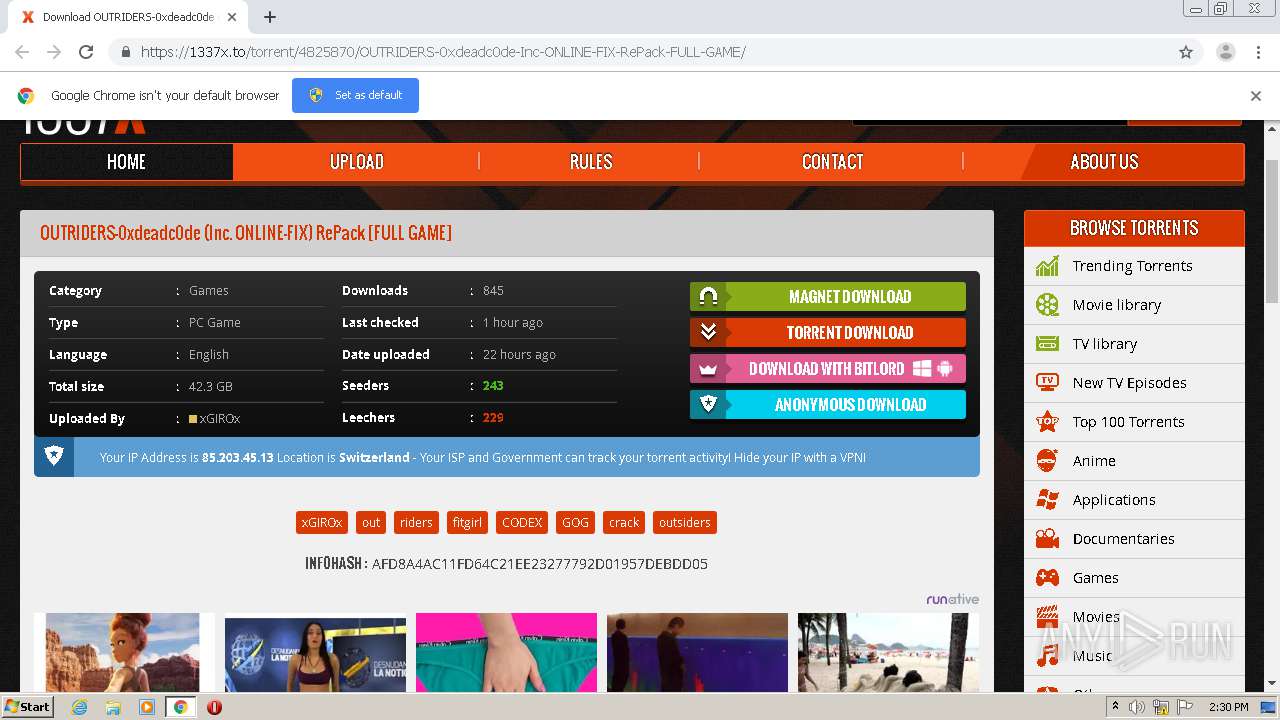The image size is (1280, 720).
Task: Click the infohash value text
Action: (x=540, y=564)
